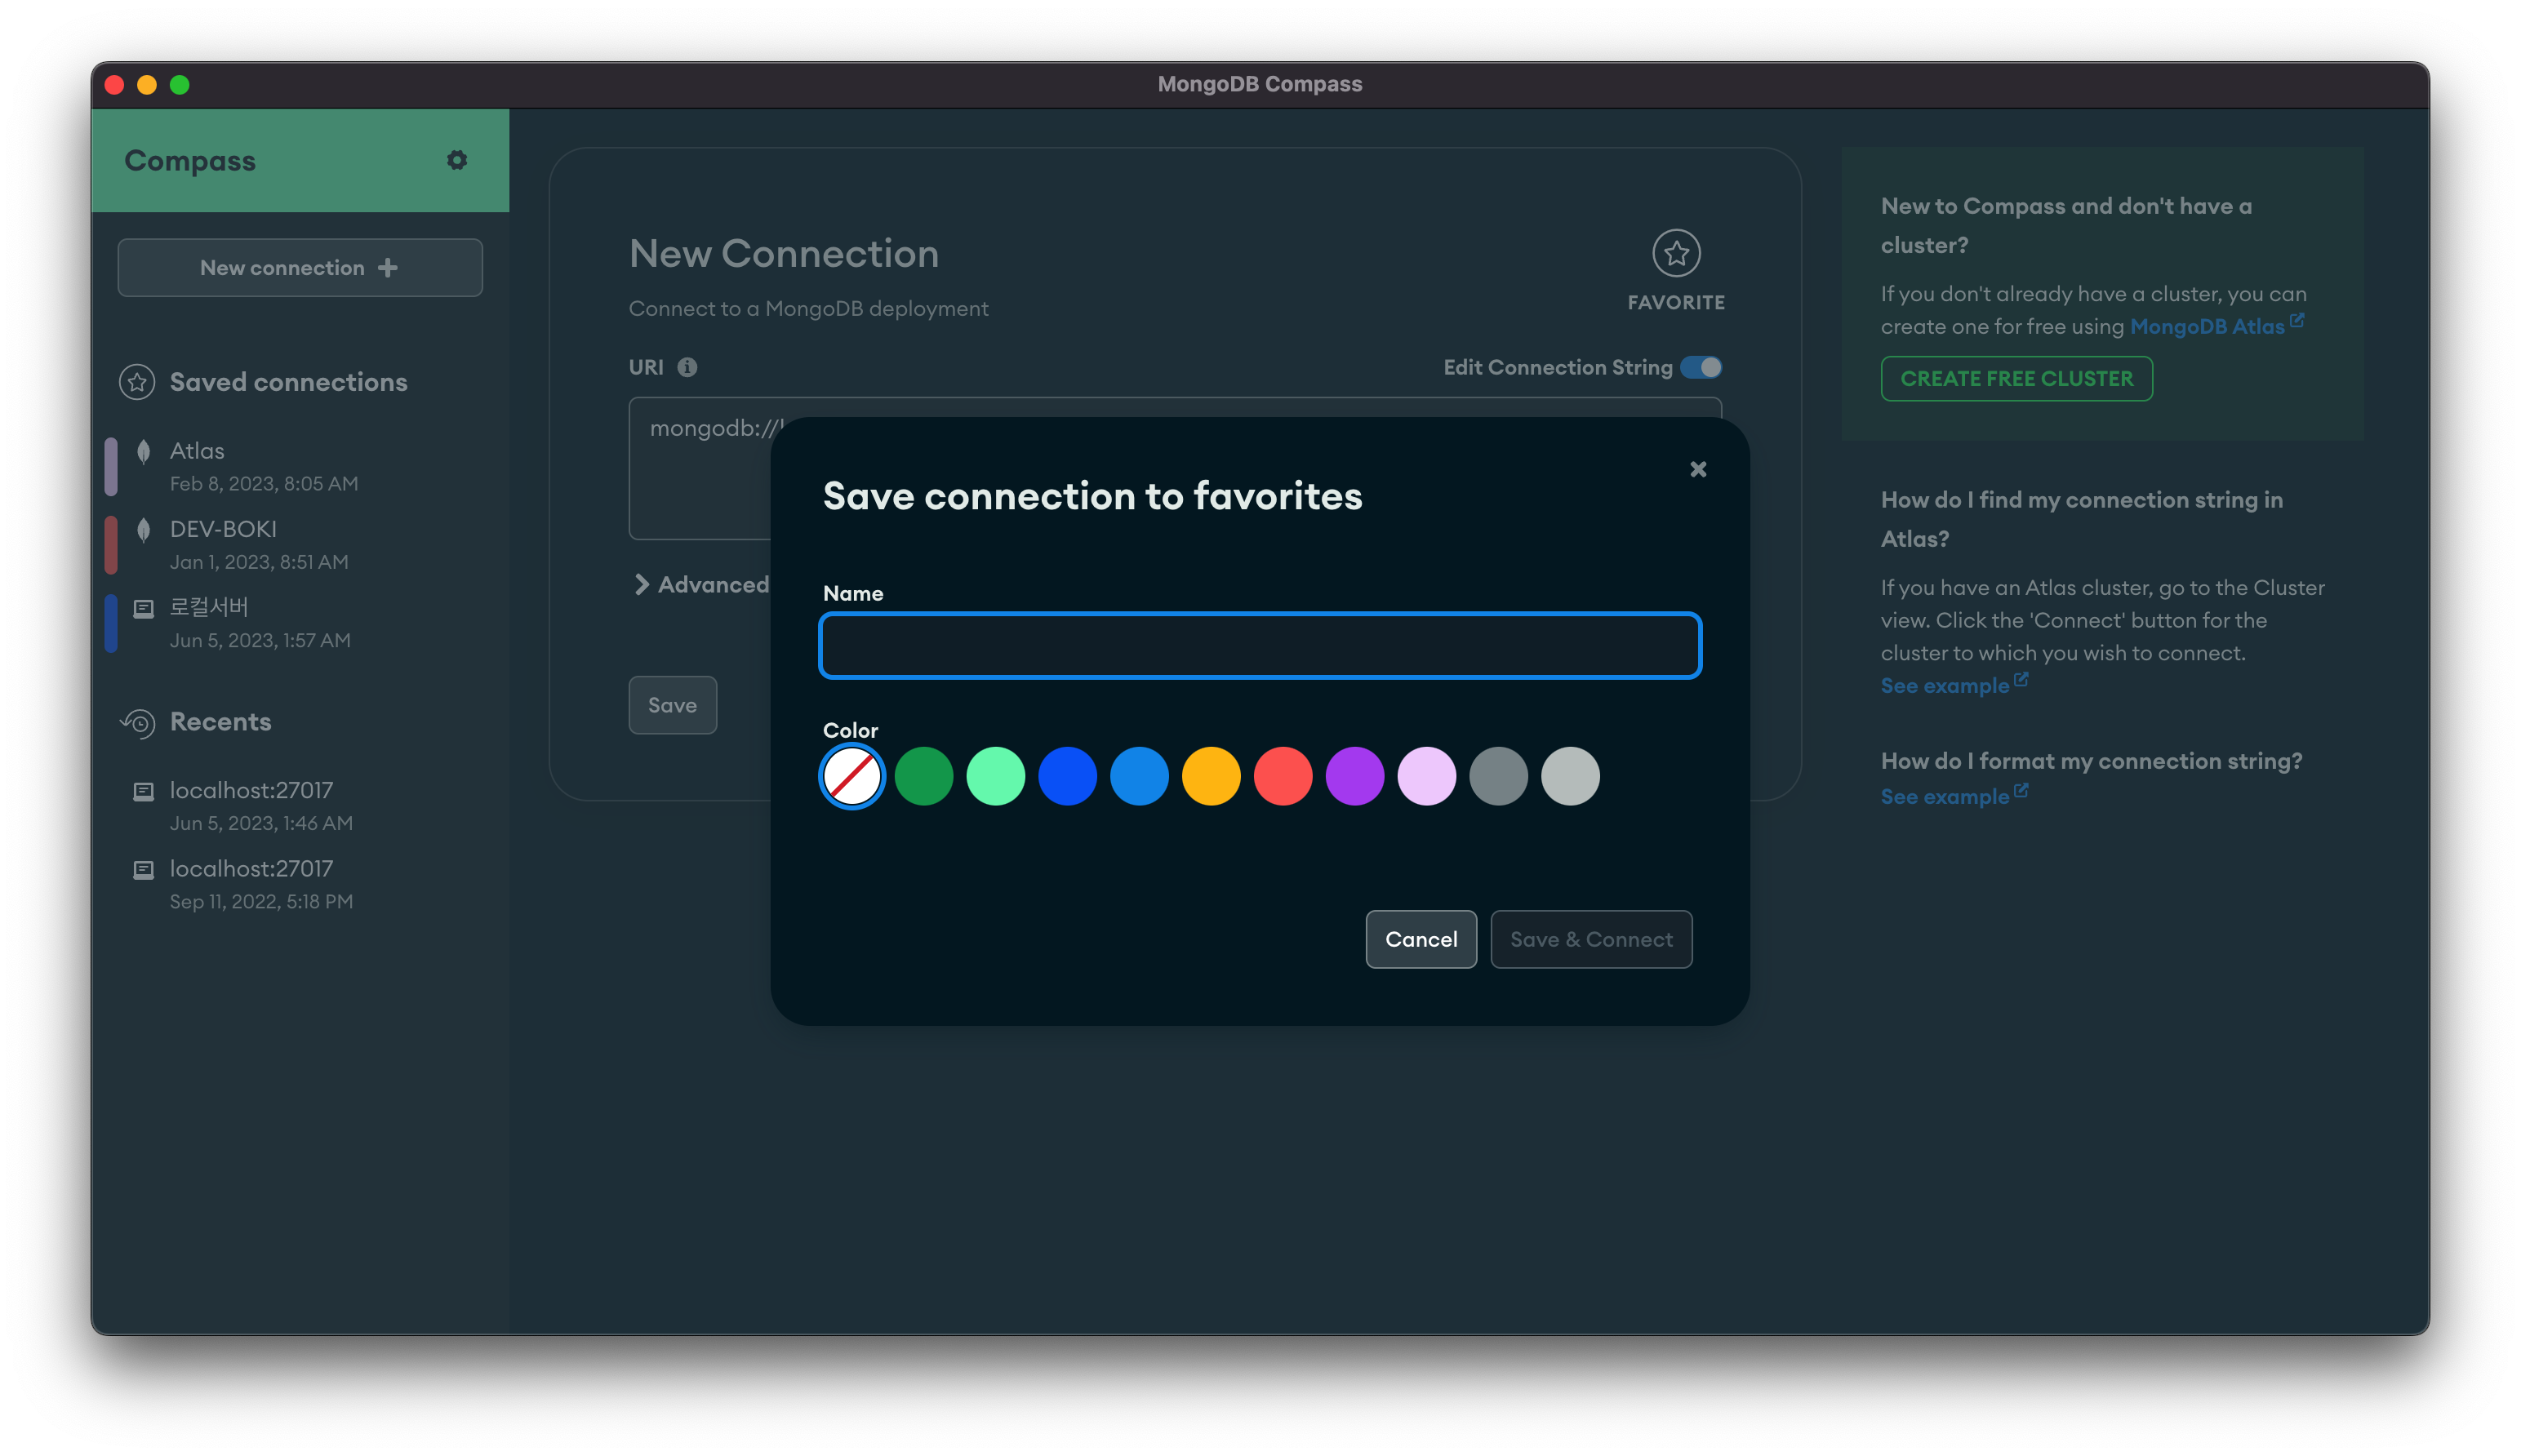
Task: Click the URI info icon
Action: point(687,367)
